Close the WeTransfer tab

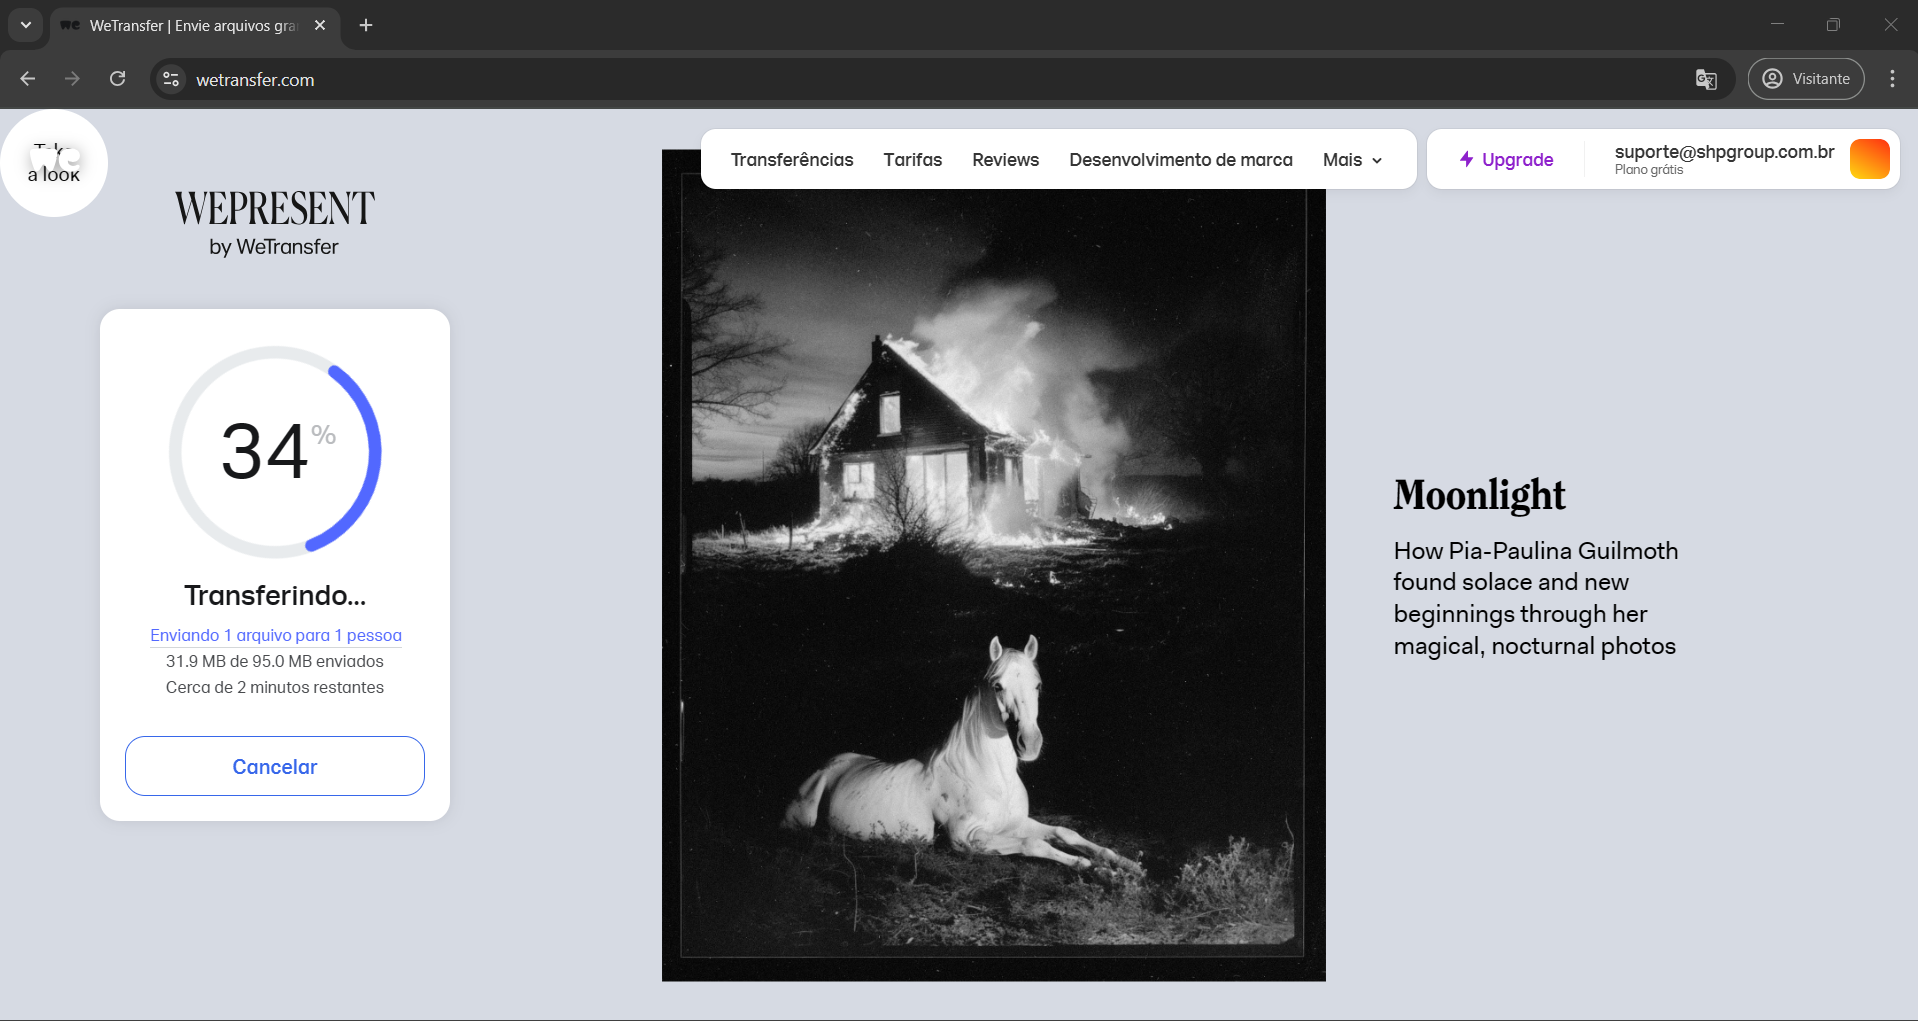pos(320,25)
